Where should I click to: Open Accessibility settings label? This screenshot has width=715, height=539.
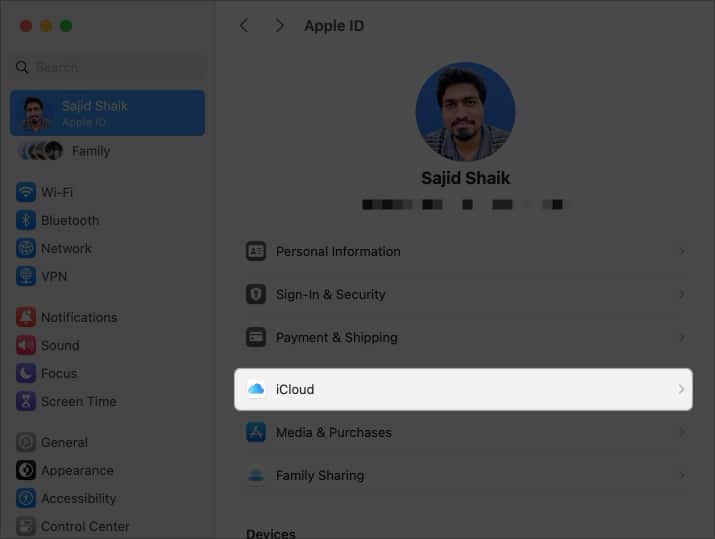(x=79, y=498)
